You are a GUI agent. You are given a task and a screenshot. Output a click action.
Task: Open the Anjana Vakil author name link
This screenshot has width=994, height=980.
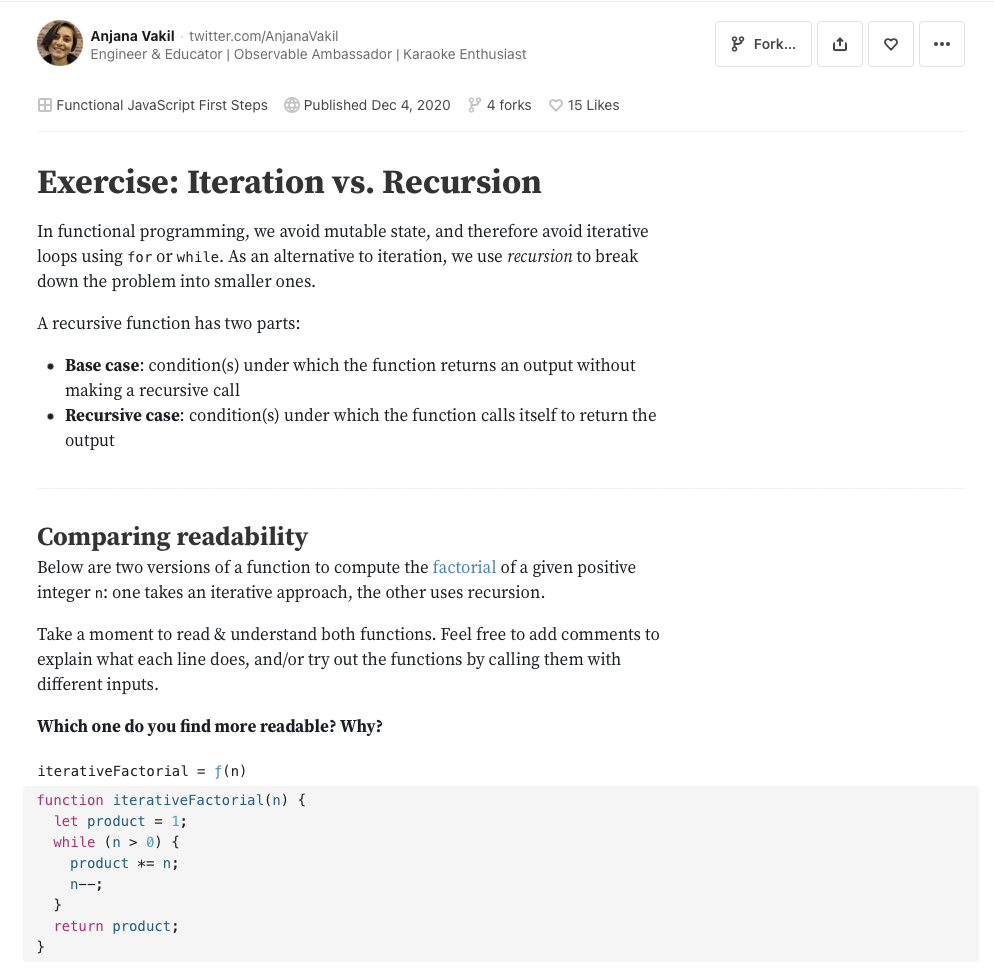pyautogui.click(x=132, y=36)
